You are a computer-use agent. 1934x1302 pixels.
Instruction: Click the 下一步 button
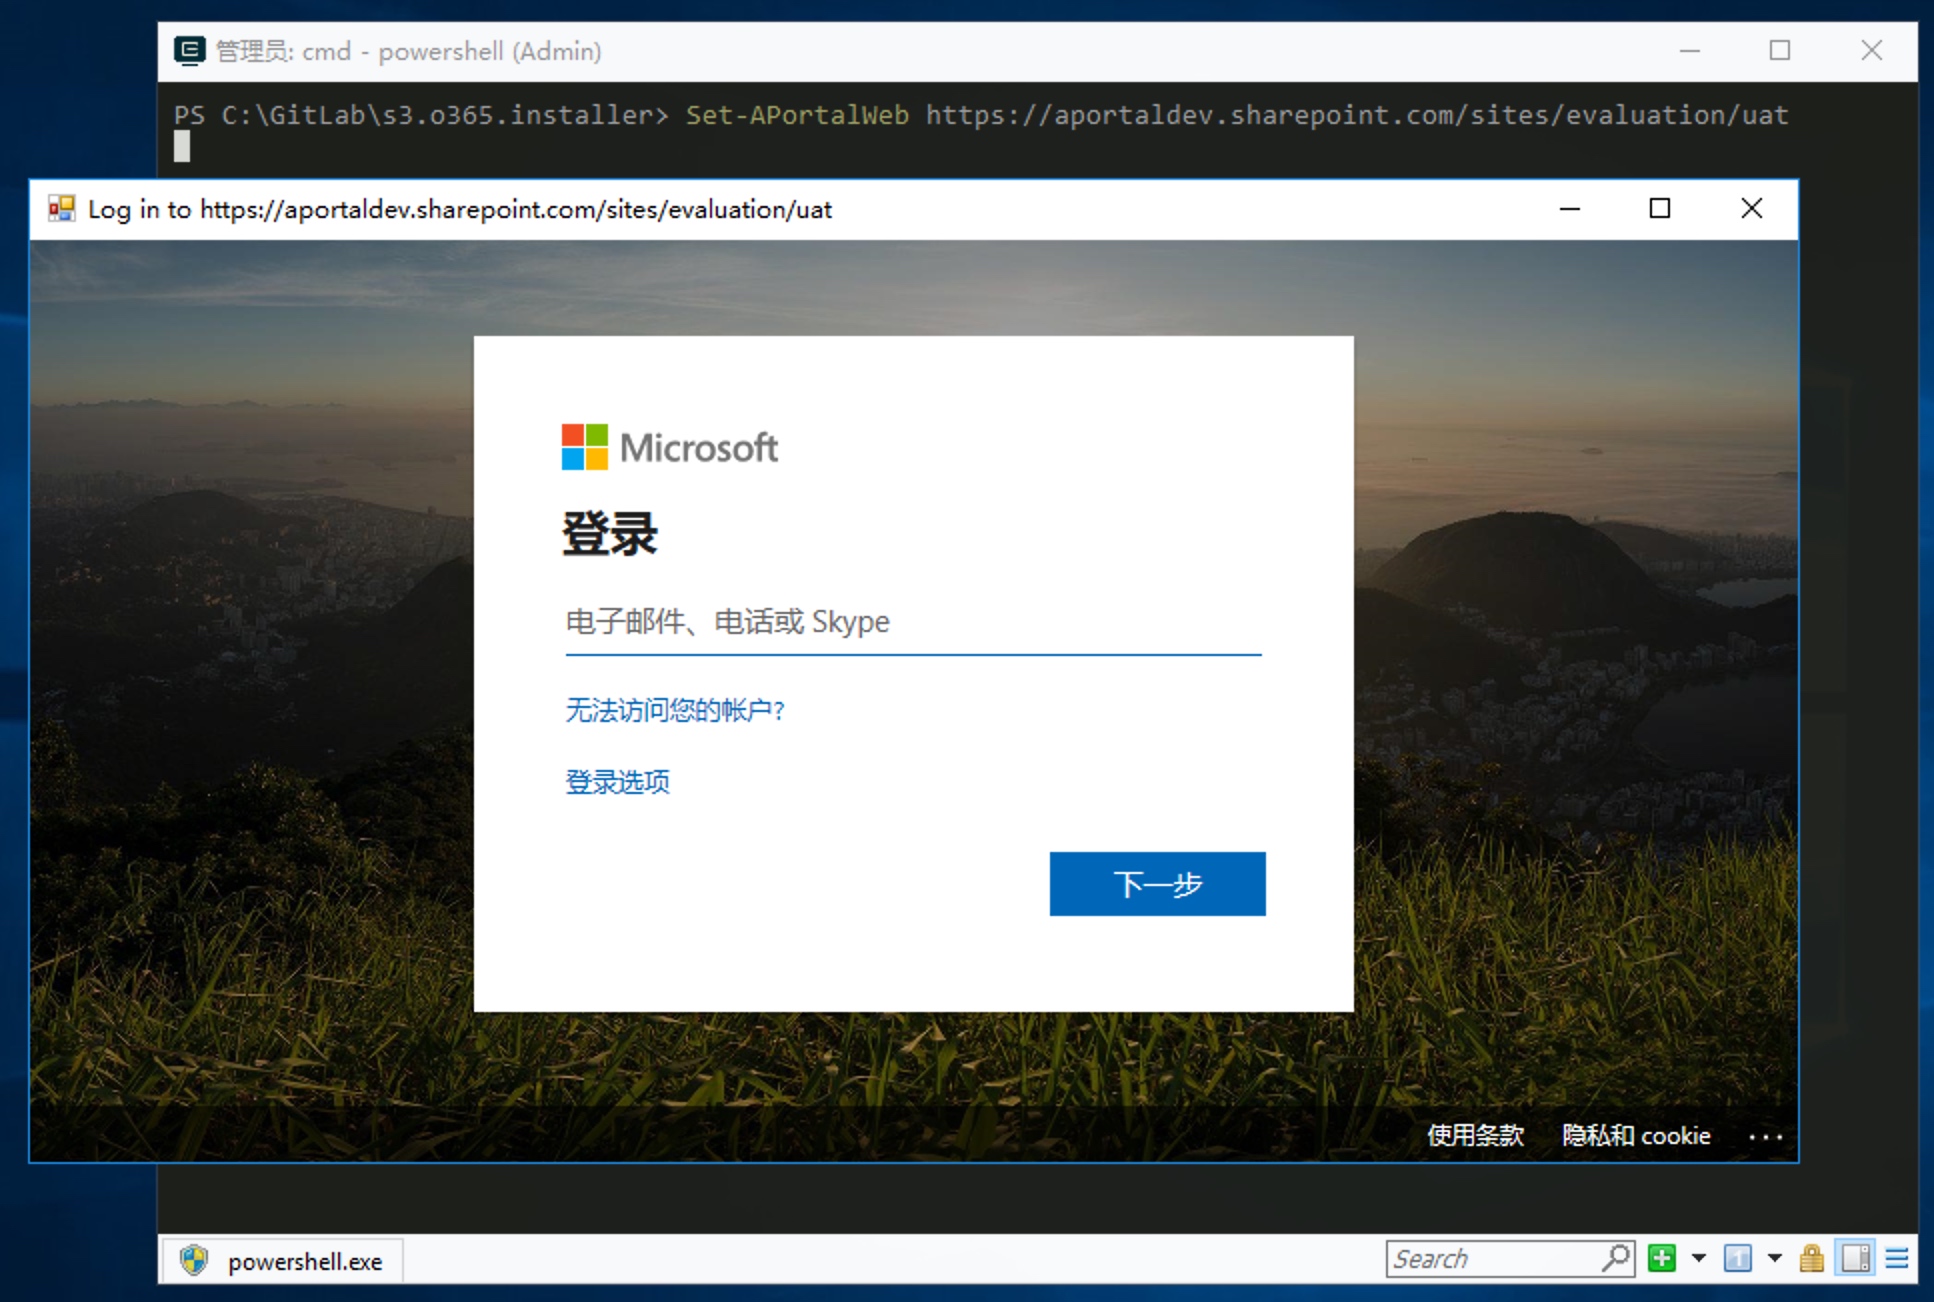pos(1157,884)
